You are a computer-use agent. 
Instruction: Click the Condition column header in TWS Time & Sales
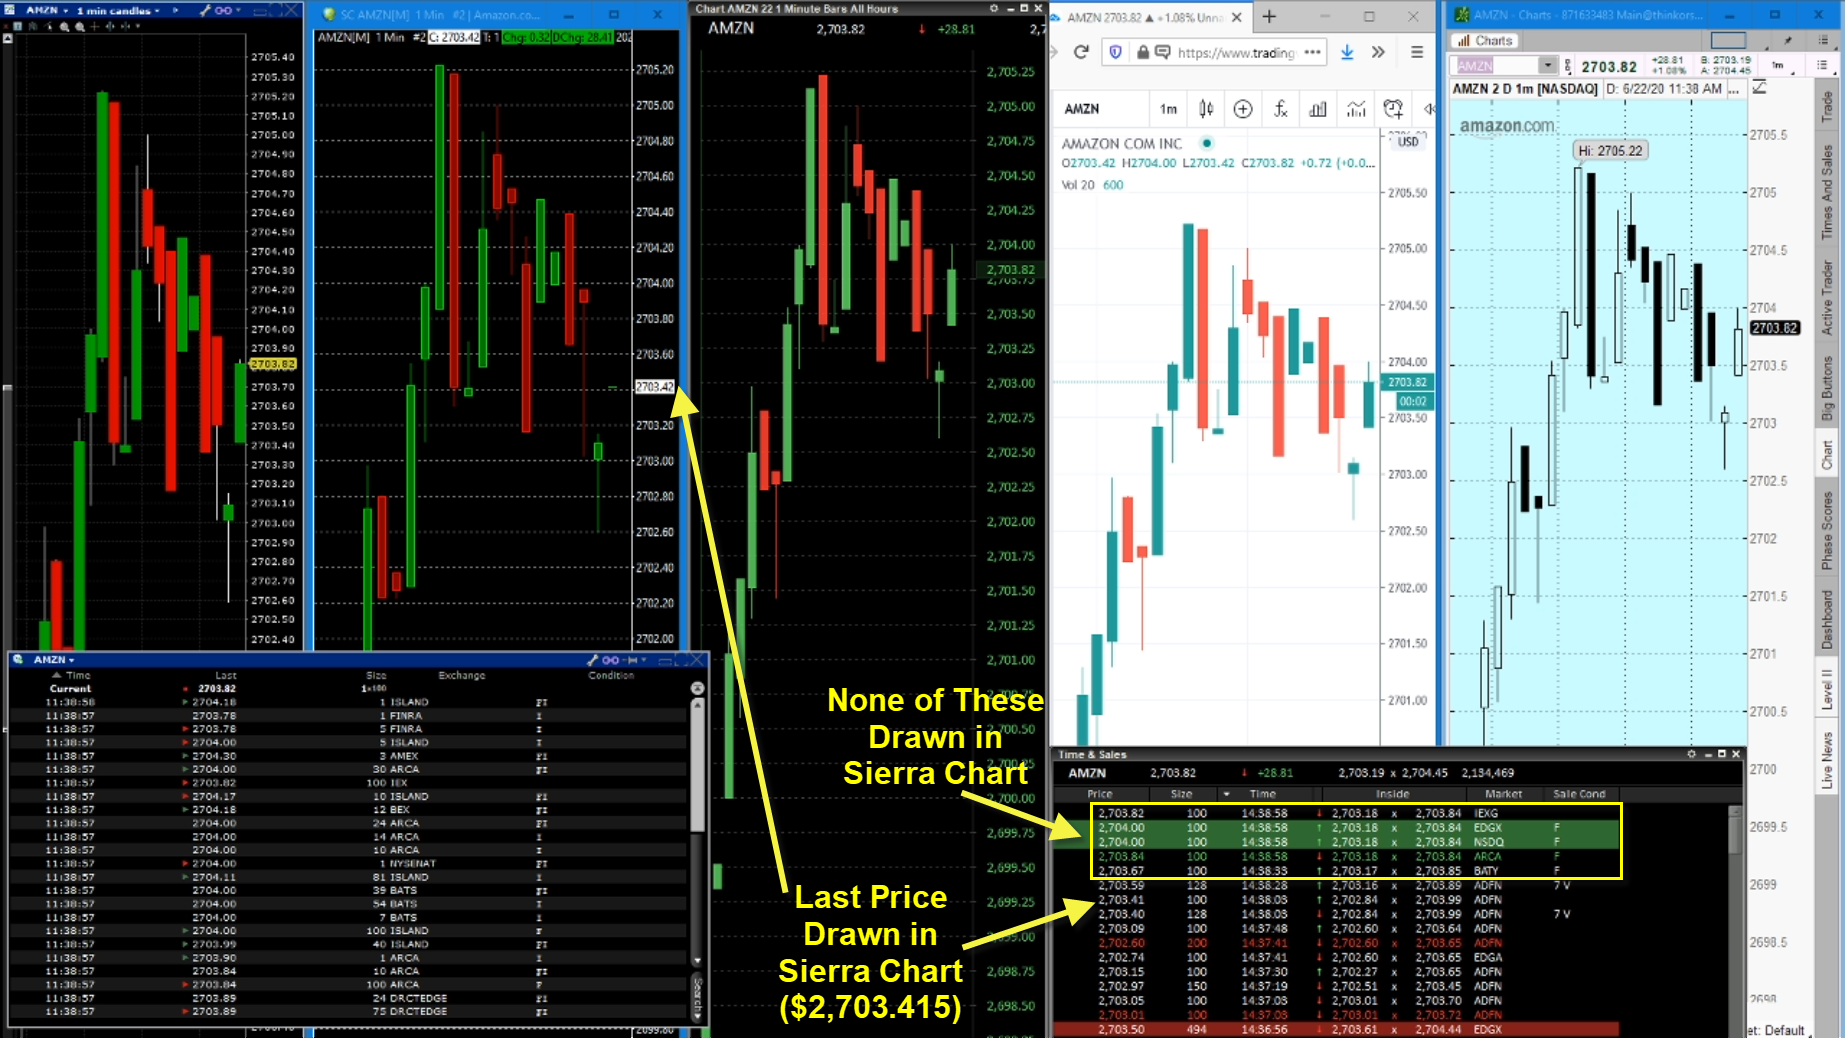coord(611,675)
